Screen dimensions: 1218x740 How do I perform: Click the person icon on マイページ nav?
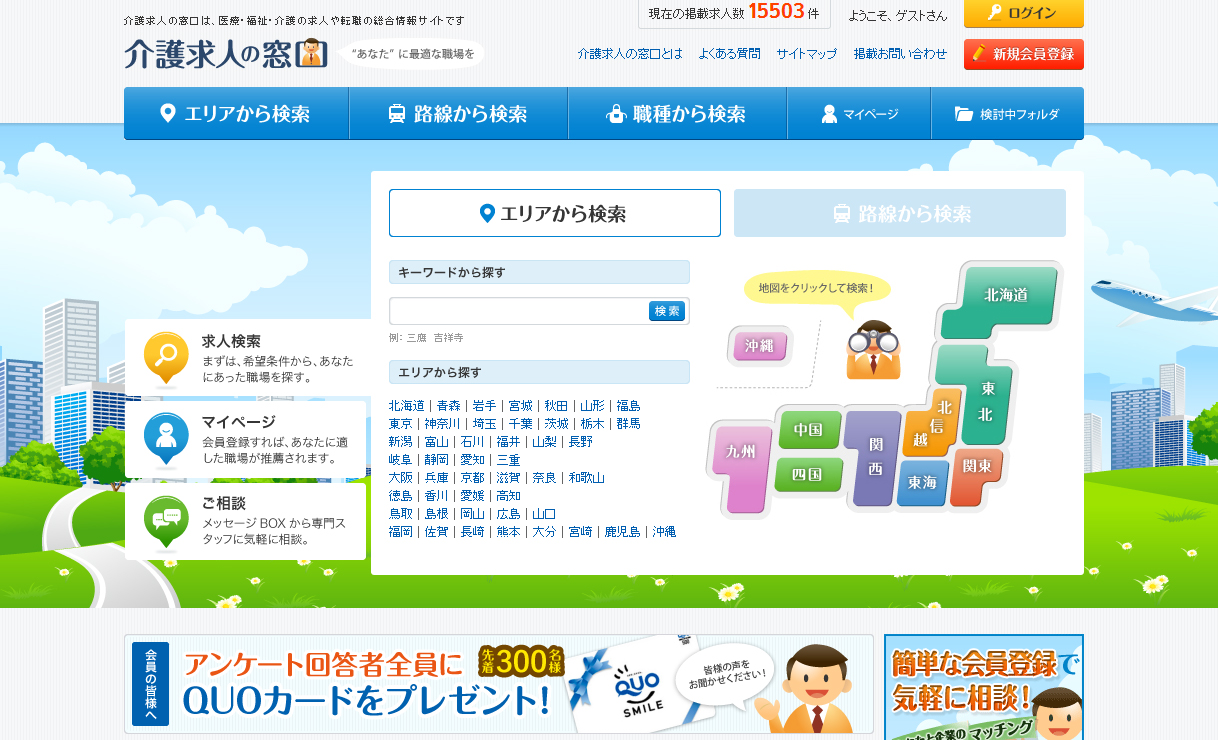[828, 113]
